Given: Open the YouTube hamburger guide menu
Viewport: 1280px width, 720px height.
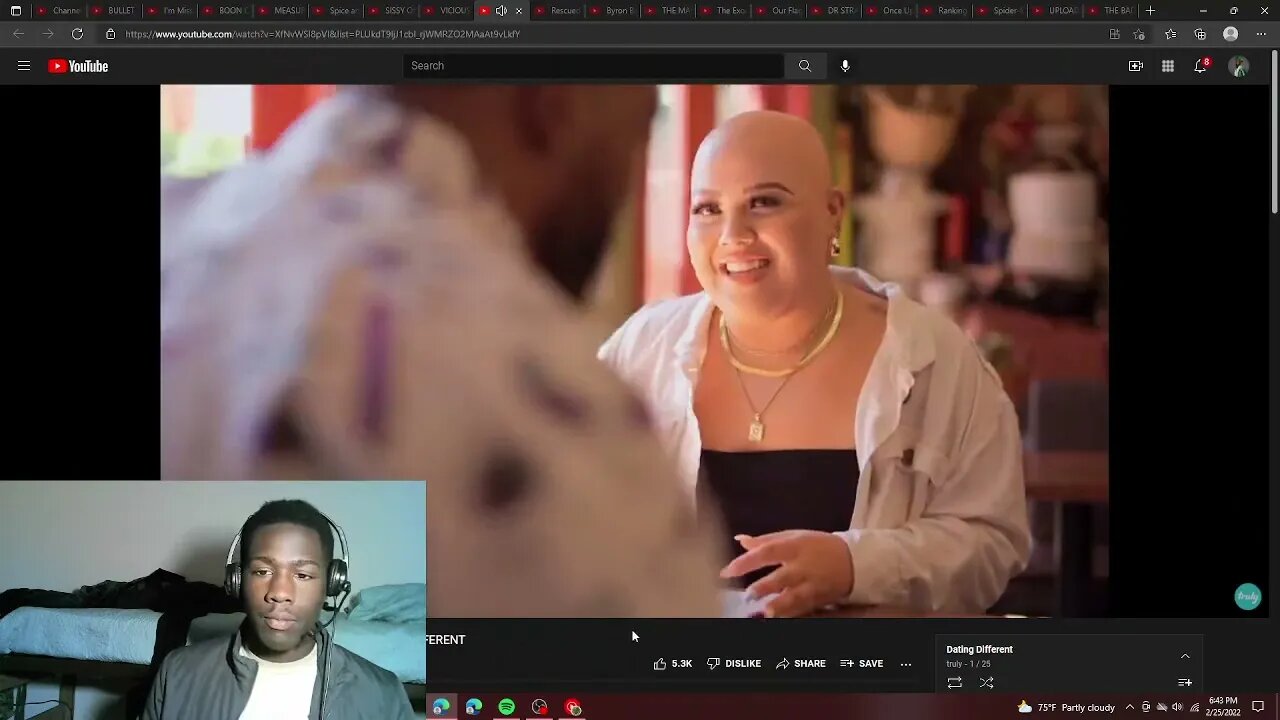Looking at the screenshot, I should point(24,66).
